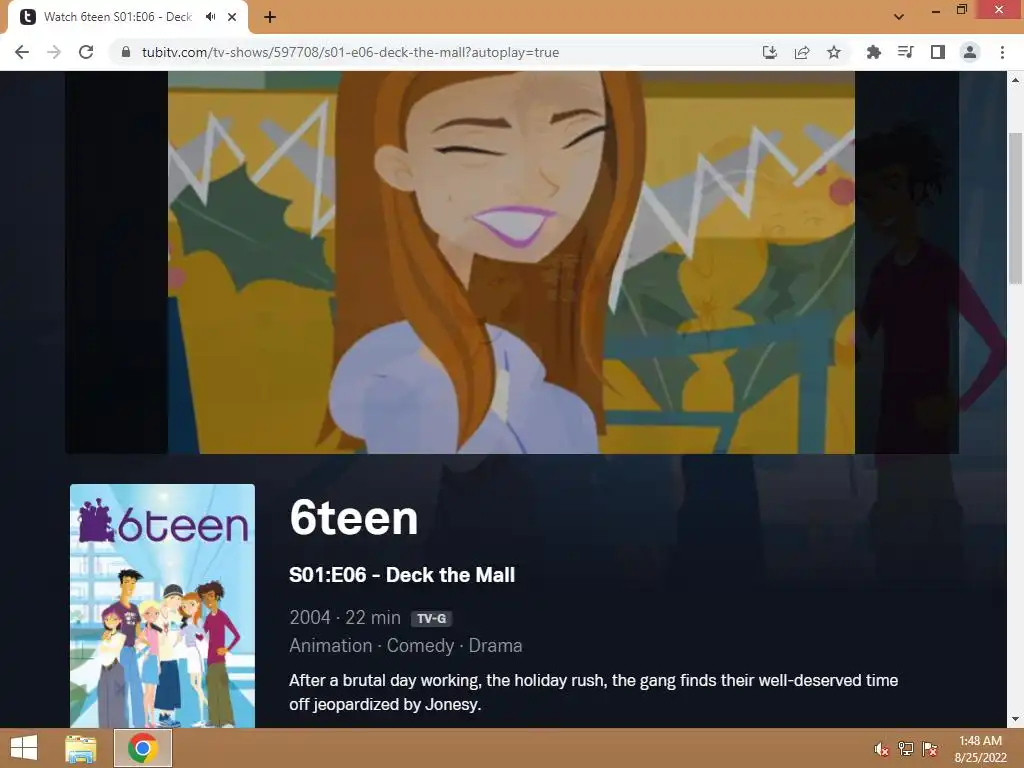The image size is (1024, 768).
Task: Open the Animation genre link
Action: tap(330, 646)
